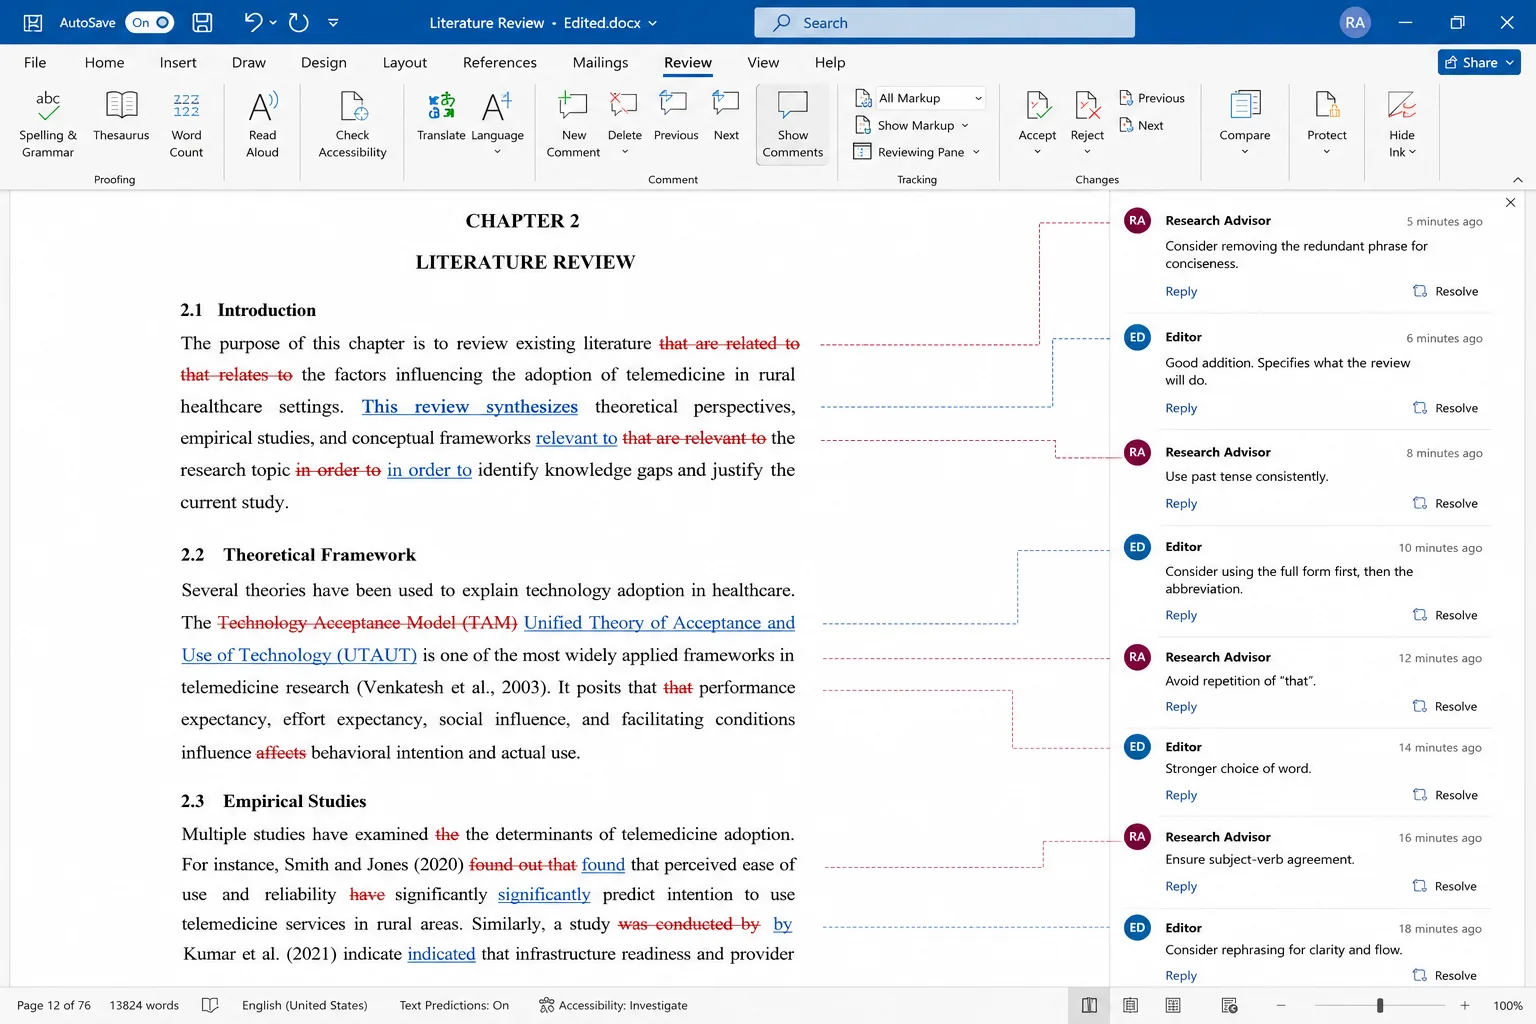Click the Accept change icon
The width and height of the screenshot is (1536, 1024).
1037,104
